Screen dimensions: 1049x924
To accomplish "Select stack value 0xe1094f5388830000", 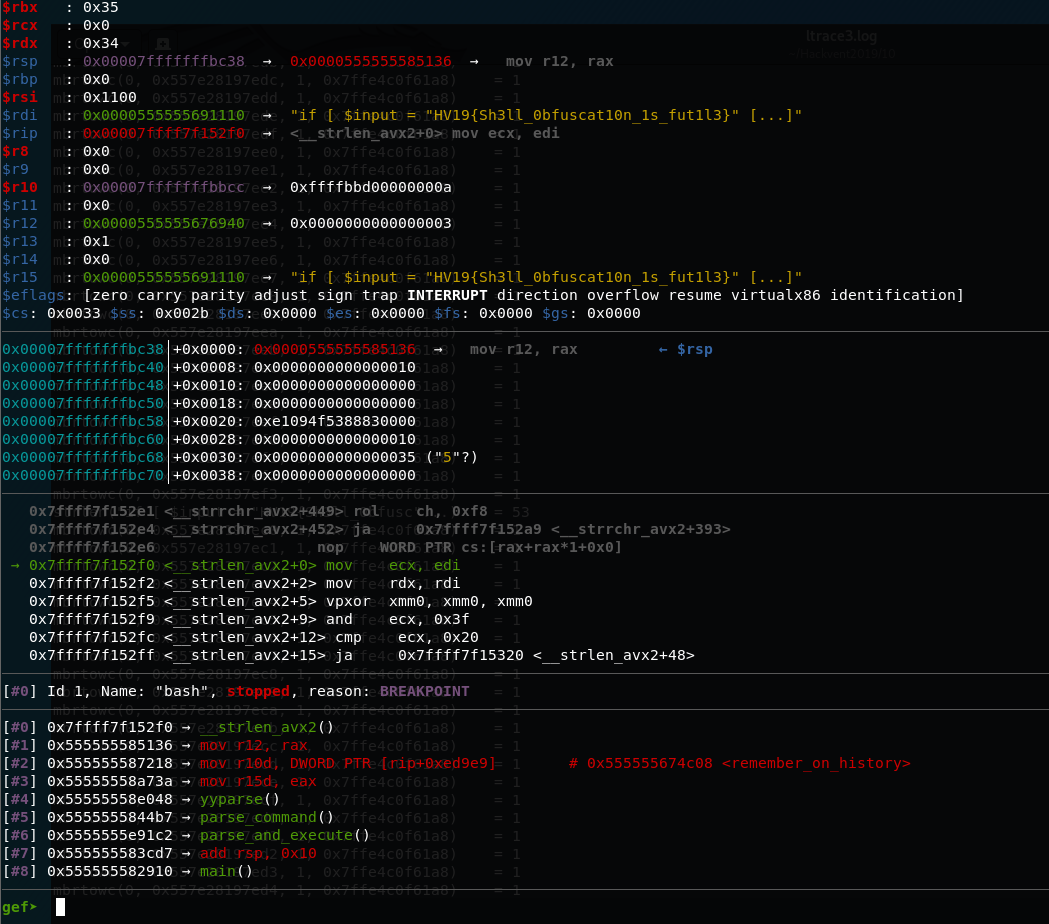I will [335, 422].
